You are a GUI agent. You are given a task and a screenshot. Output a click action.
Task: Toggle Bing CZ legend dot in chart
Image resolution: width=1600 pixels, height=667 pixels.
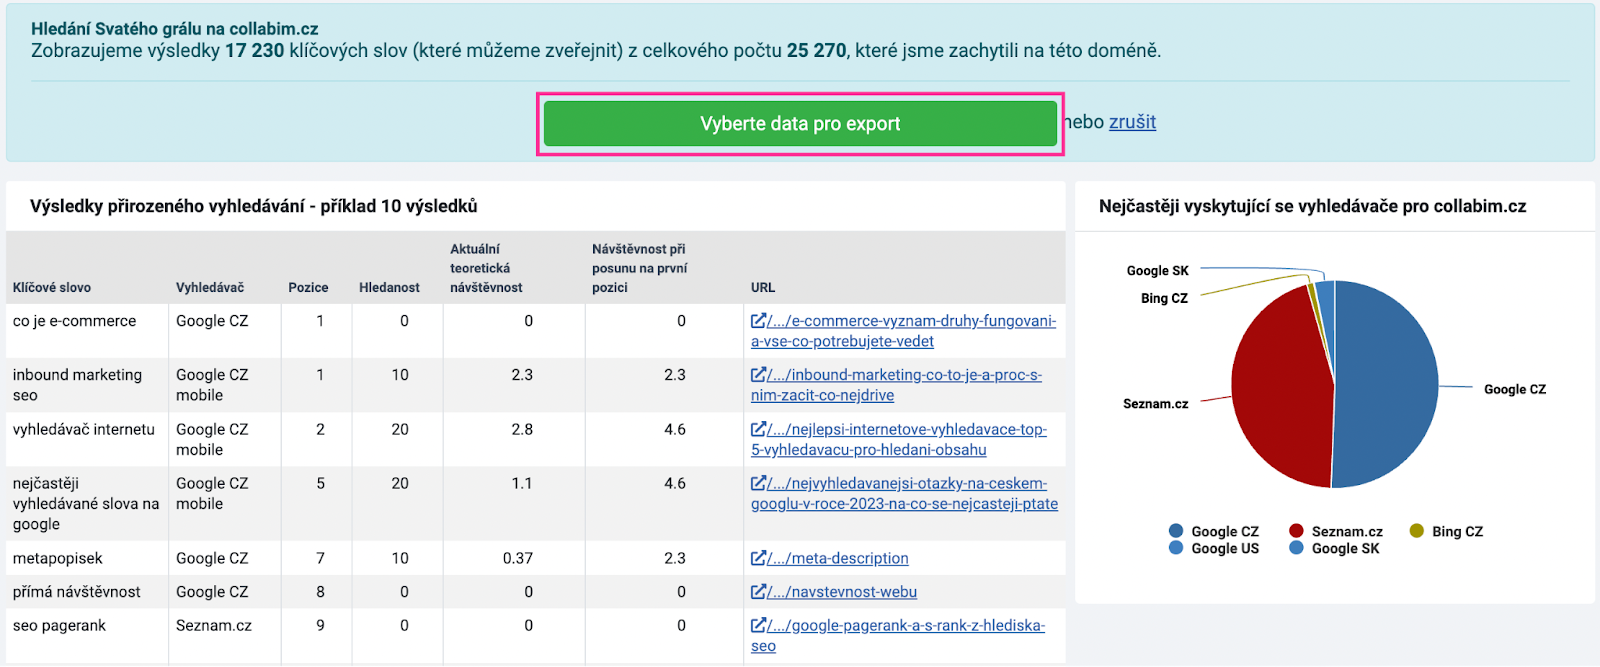coord(1416,531)
